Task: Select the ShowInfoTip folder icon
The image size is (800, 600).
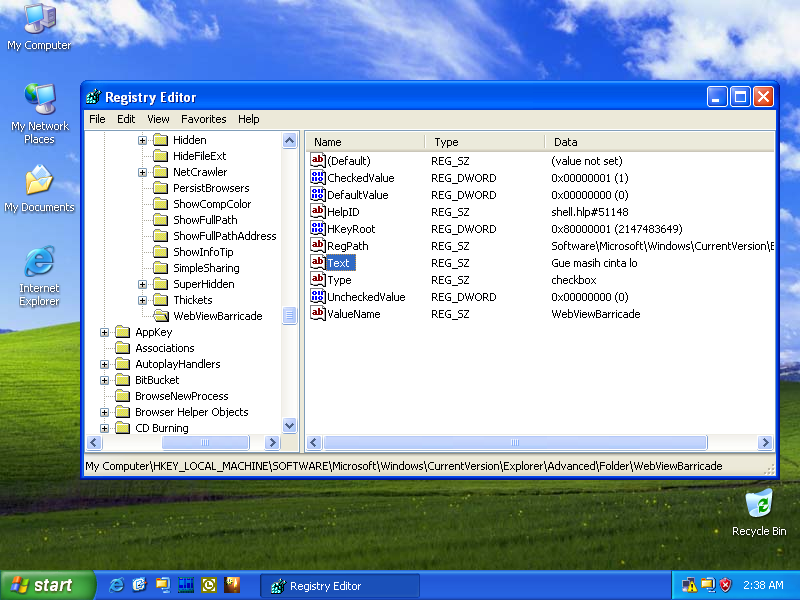Action: pos(160,252)
